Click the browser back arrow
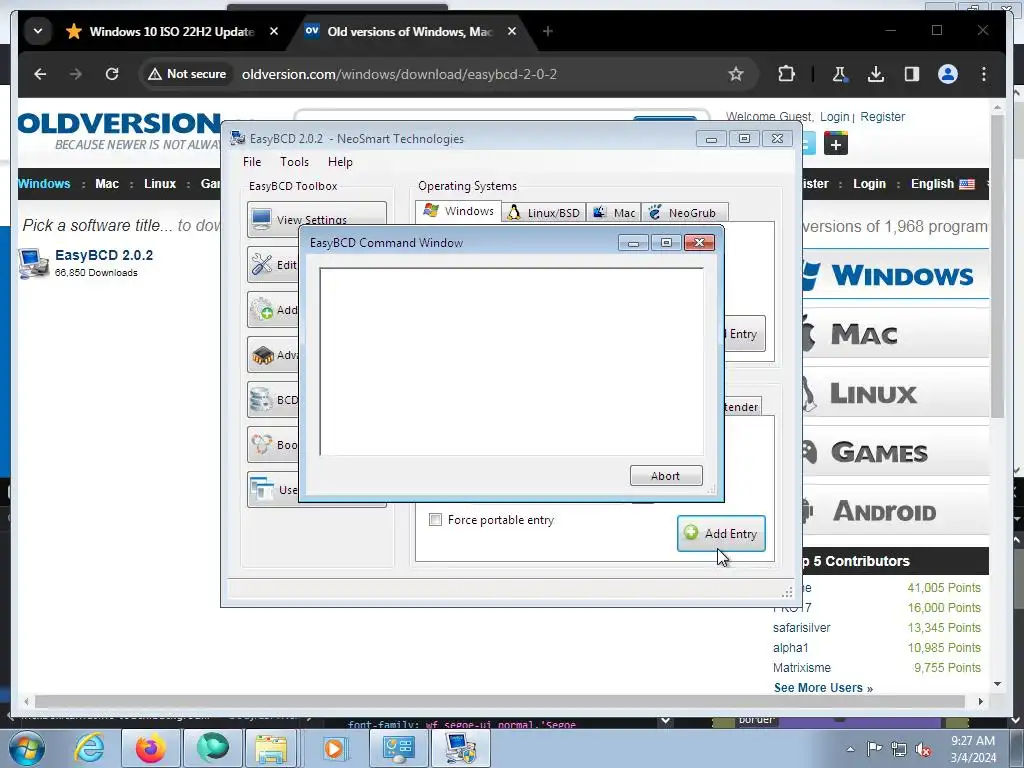The width and height of the screenshot is (1024, 768). click(40, 74)
